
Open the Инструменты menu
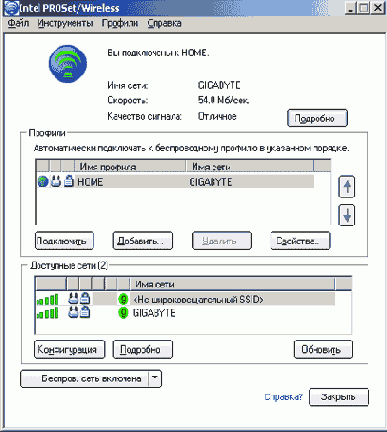[x=65, y=23]
